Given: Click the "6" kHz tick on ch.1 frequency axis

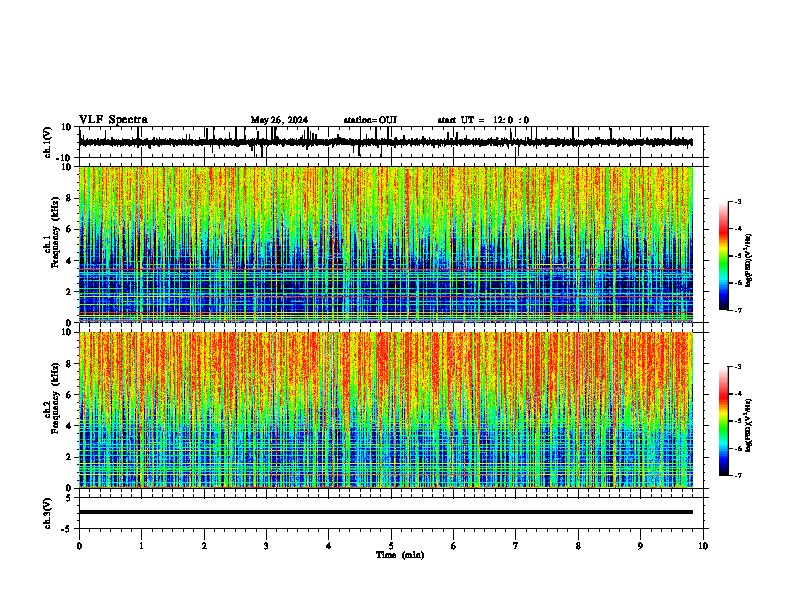Looking at the screenshot, I should (x=69, y=229).
